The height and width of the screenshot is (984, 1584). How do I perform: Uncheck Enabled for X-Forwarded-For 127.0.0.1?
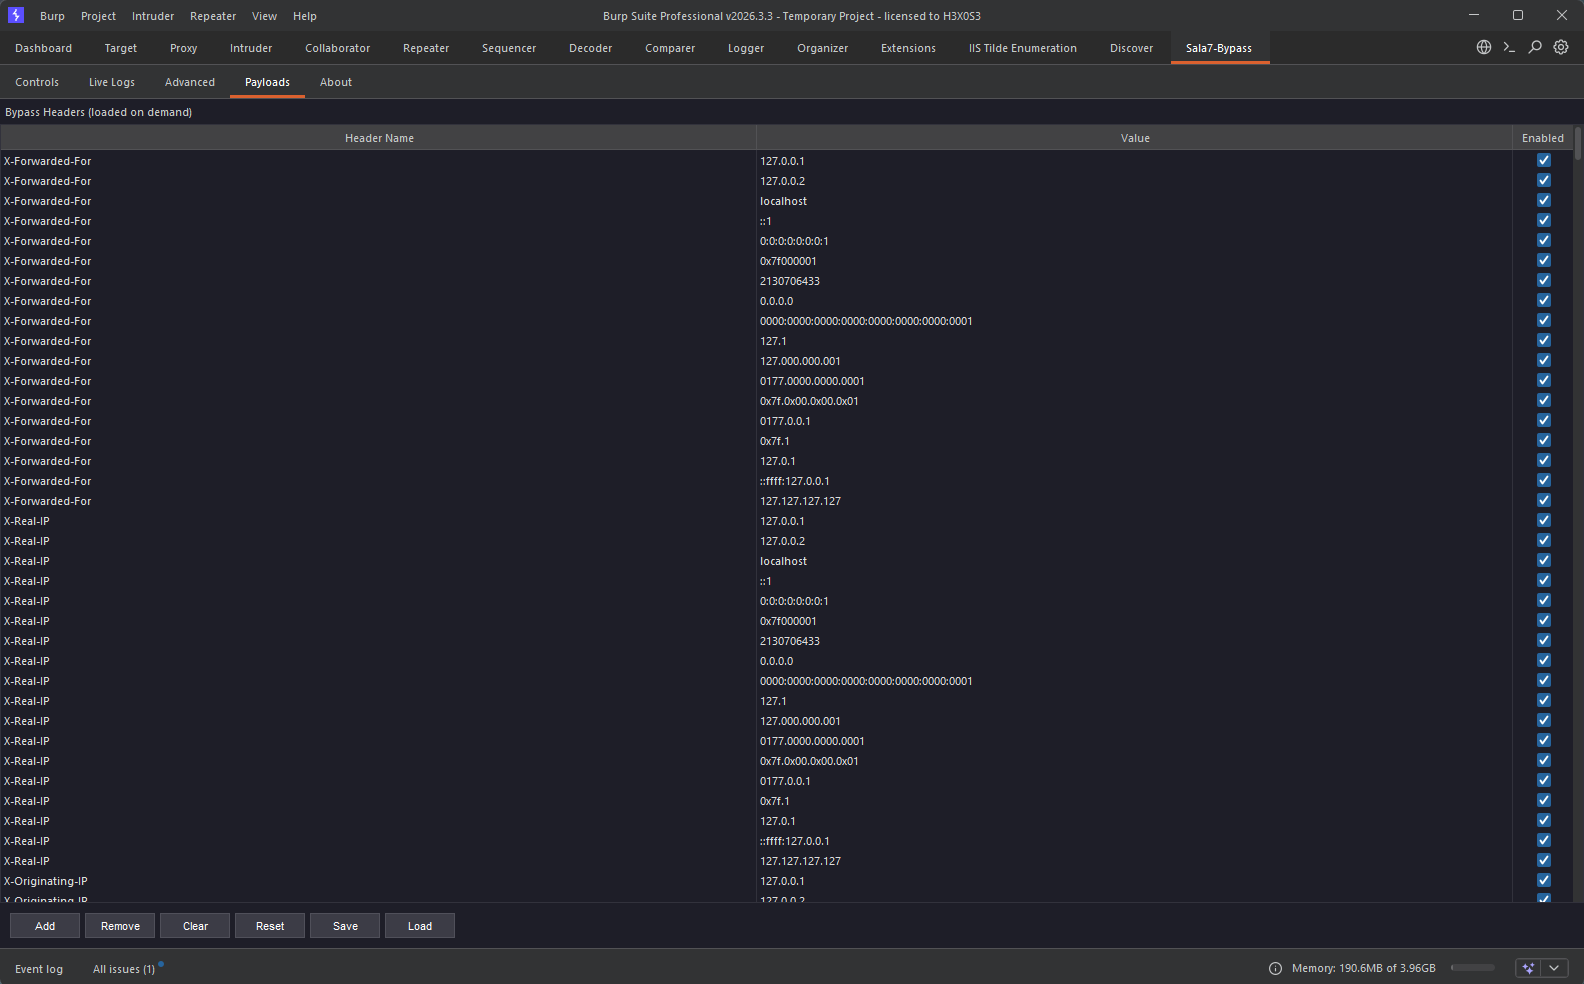point(1544,160)
